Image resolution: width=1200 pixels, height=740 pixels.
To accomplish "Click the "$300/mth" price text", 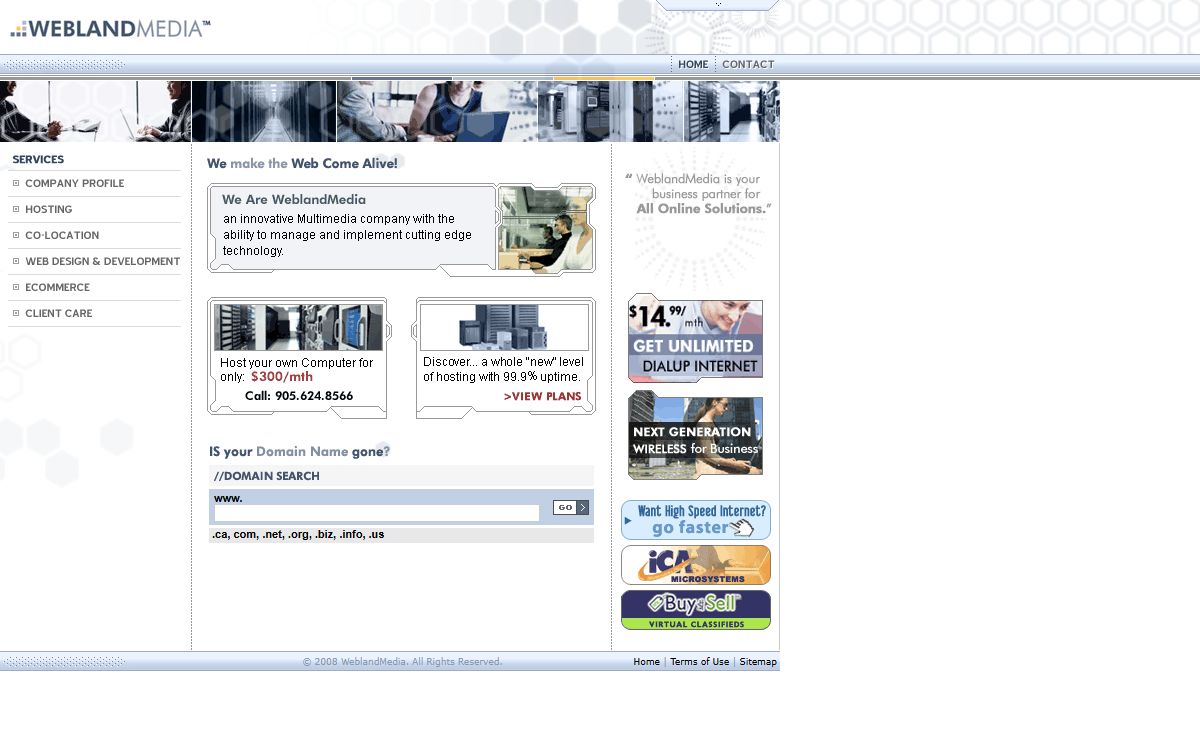I will 282,377.
